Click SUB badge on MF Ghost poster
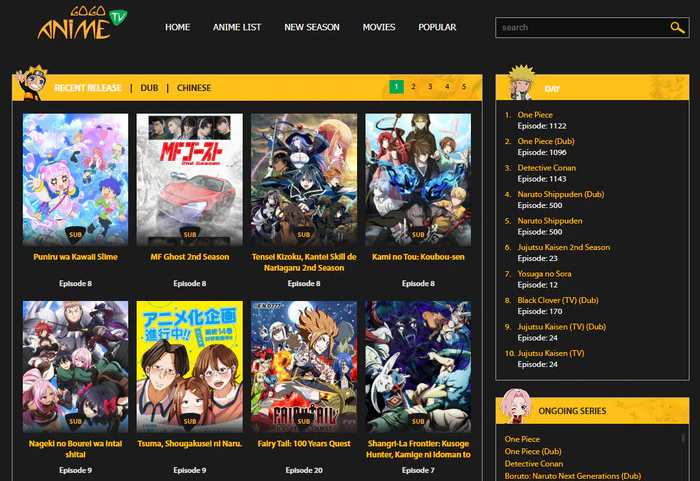 [x=190, y=234]
